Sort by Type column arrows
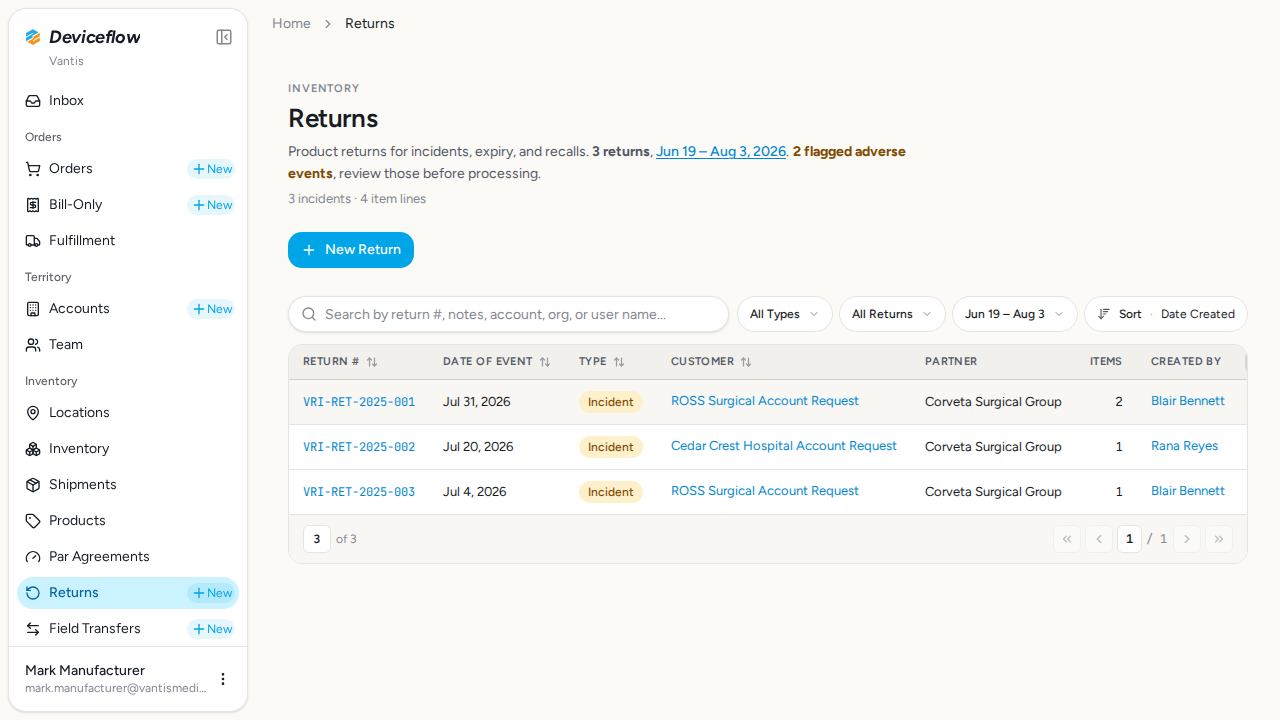 click(619, 362)
